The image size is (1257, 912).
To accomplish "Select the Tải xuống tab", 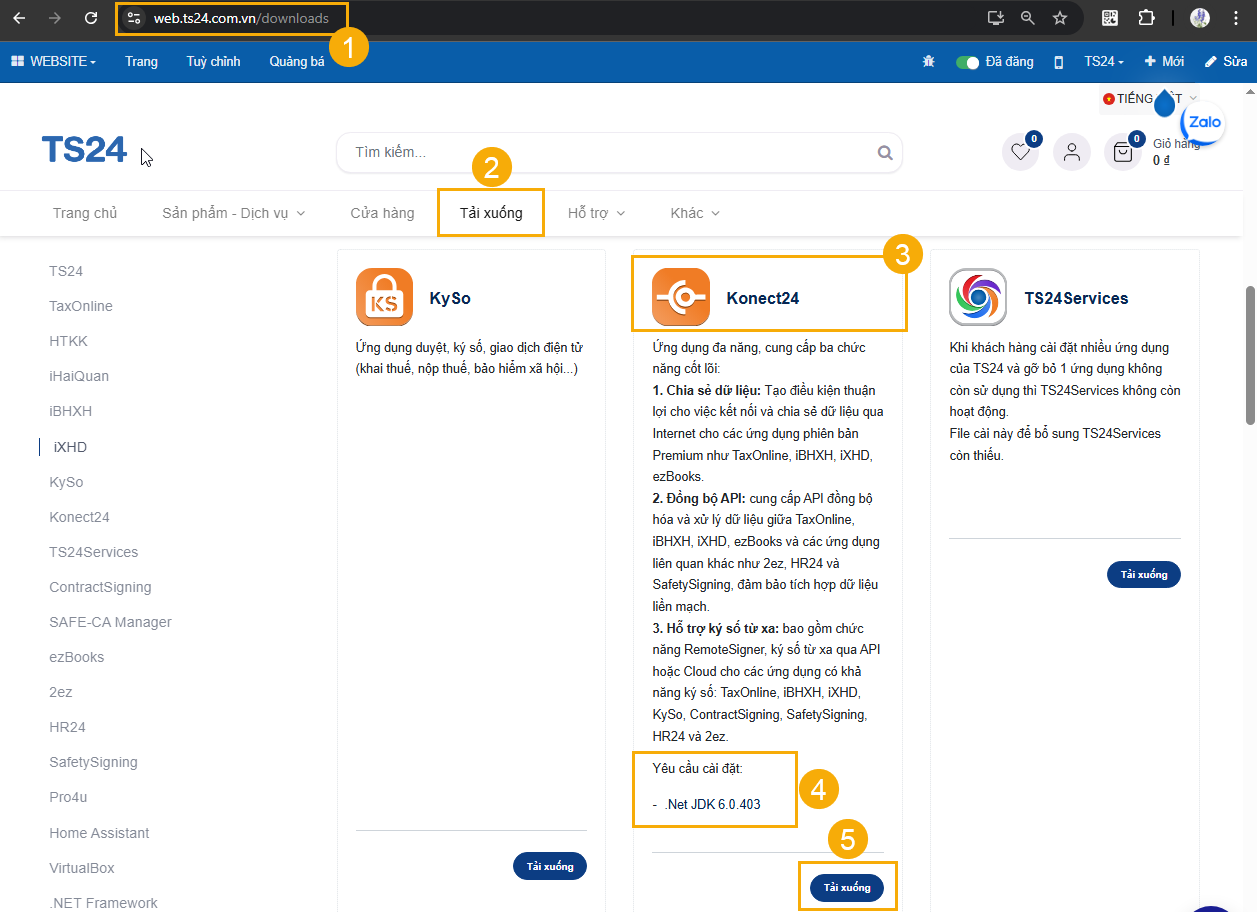I will [x=491, y=213].
